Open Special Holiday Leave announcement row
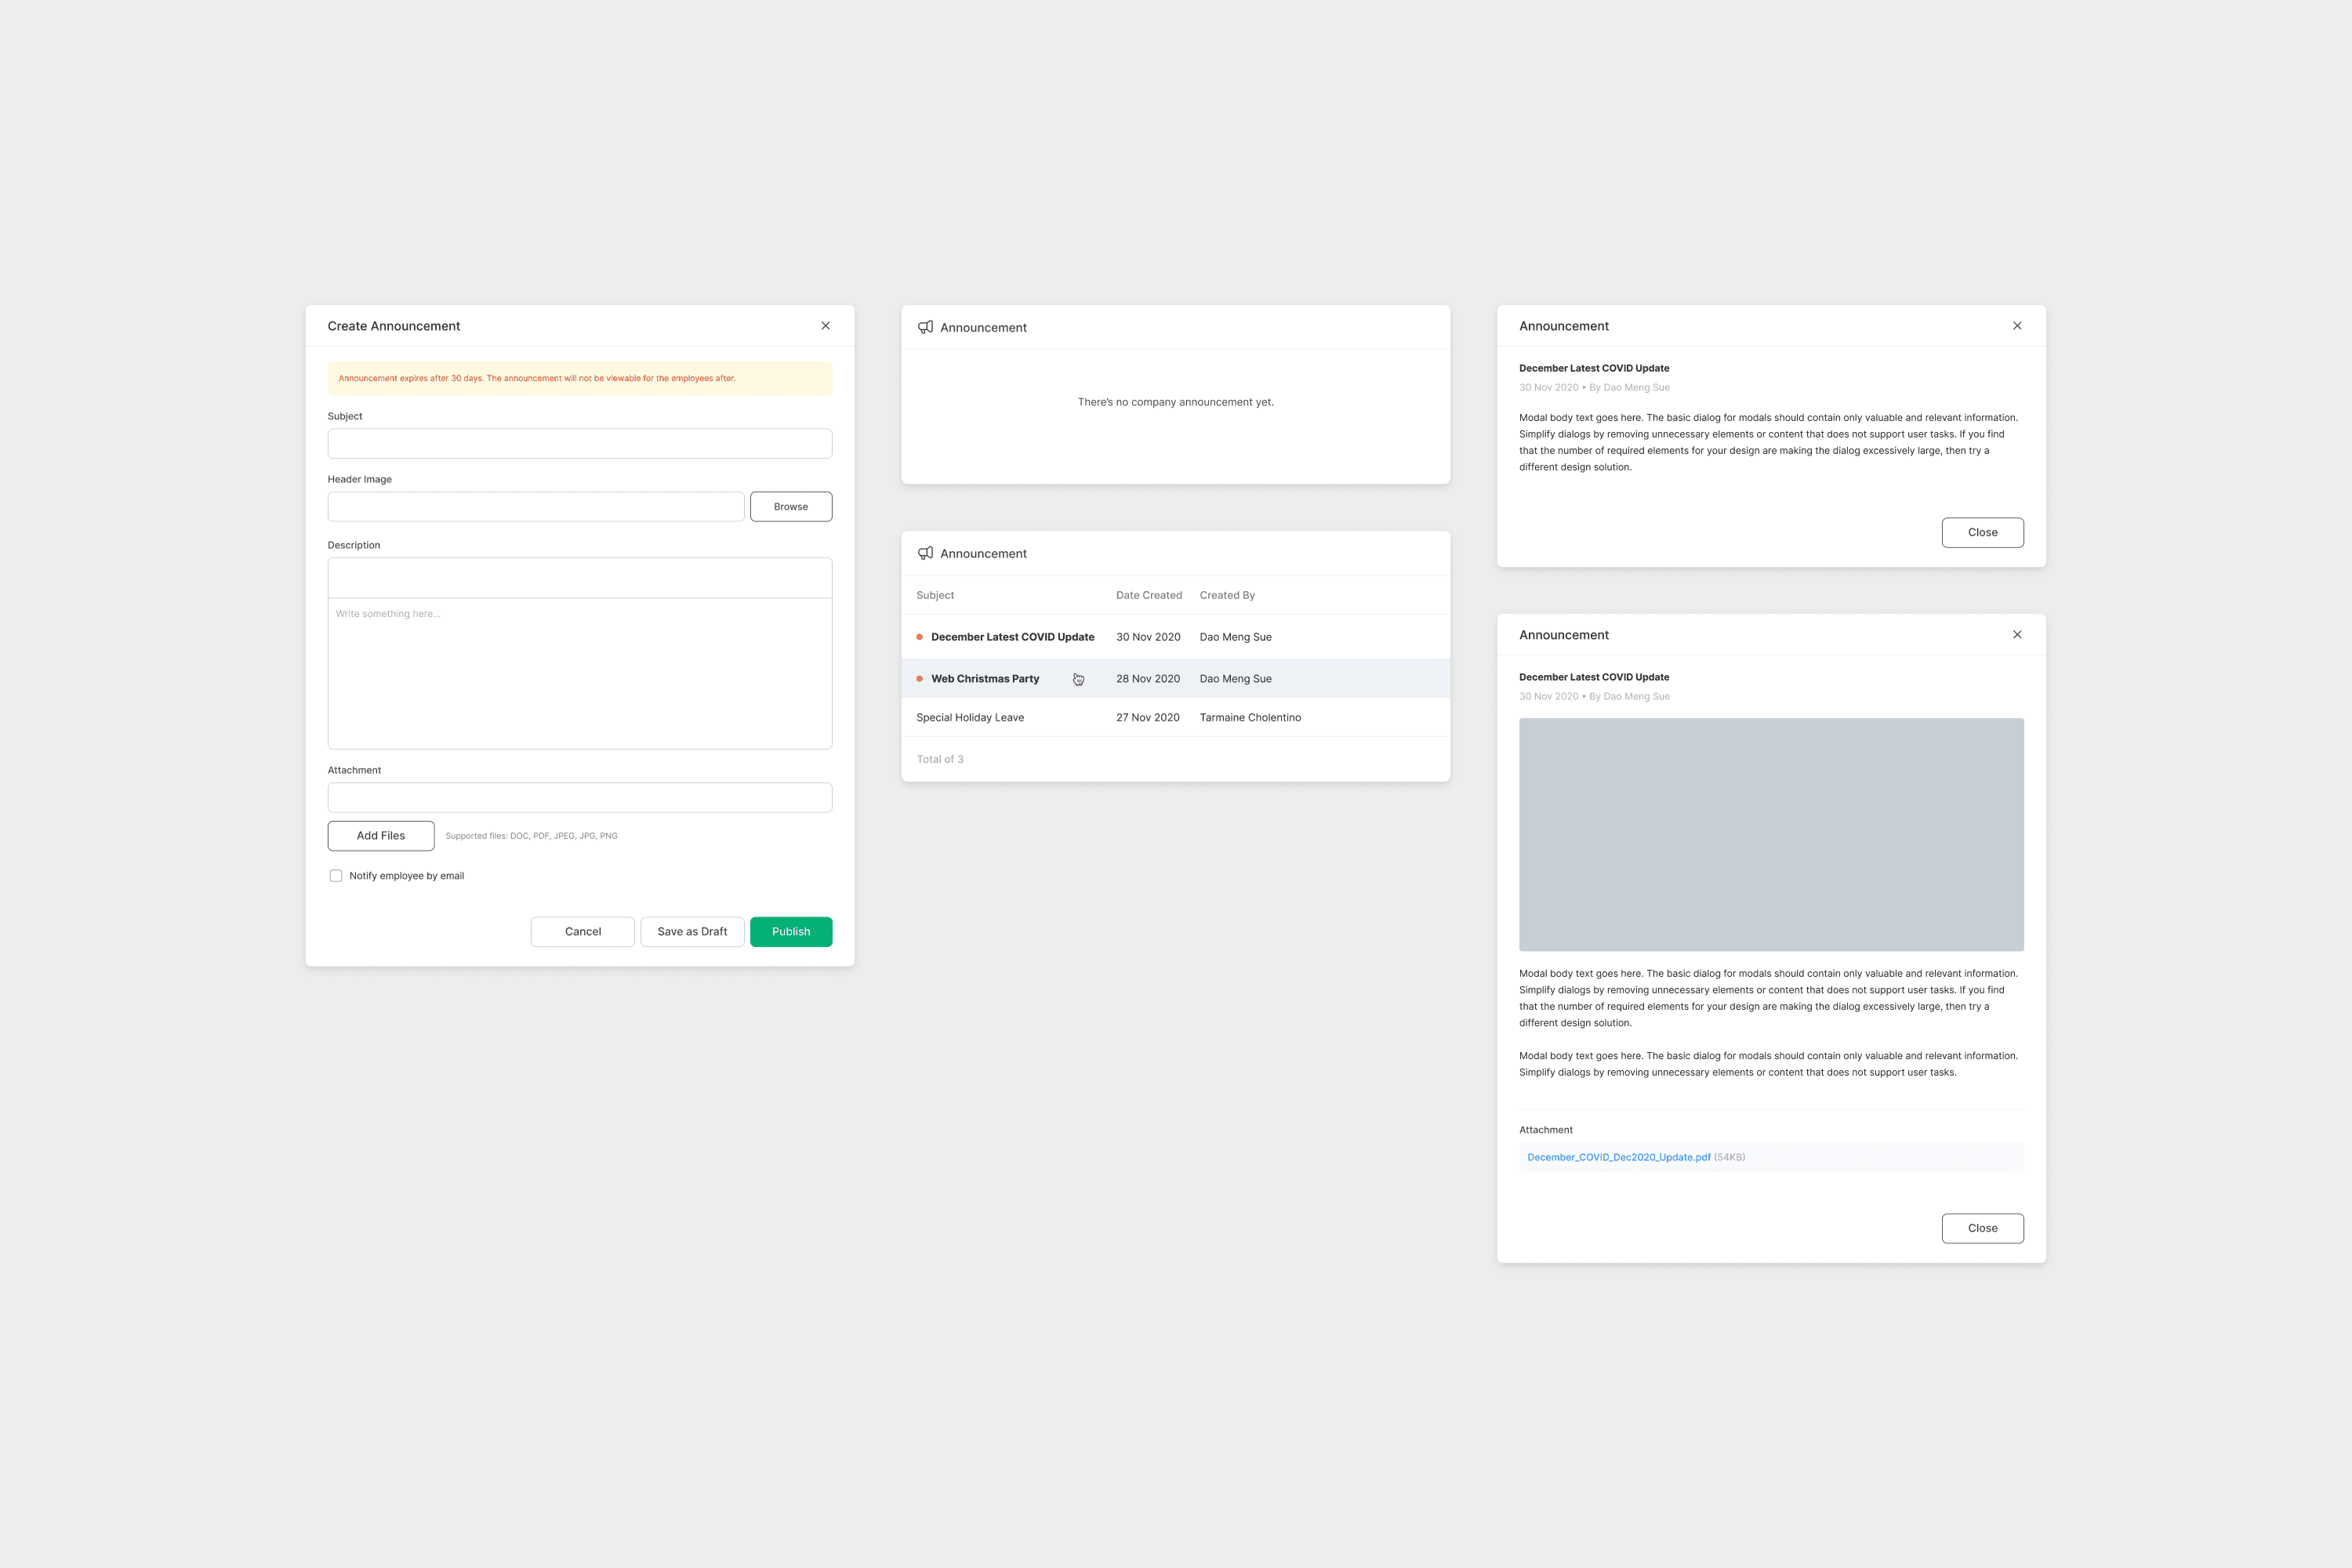Screen dimensions: 2352x1568 (x=970, y=718)
